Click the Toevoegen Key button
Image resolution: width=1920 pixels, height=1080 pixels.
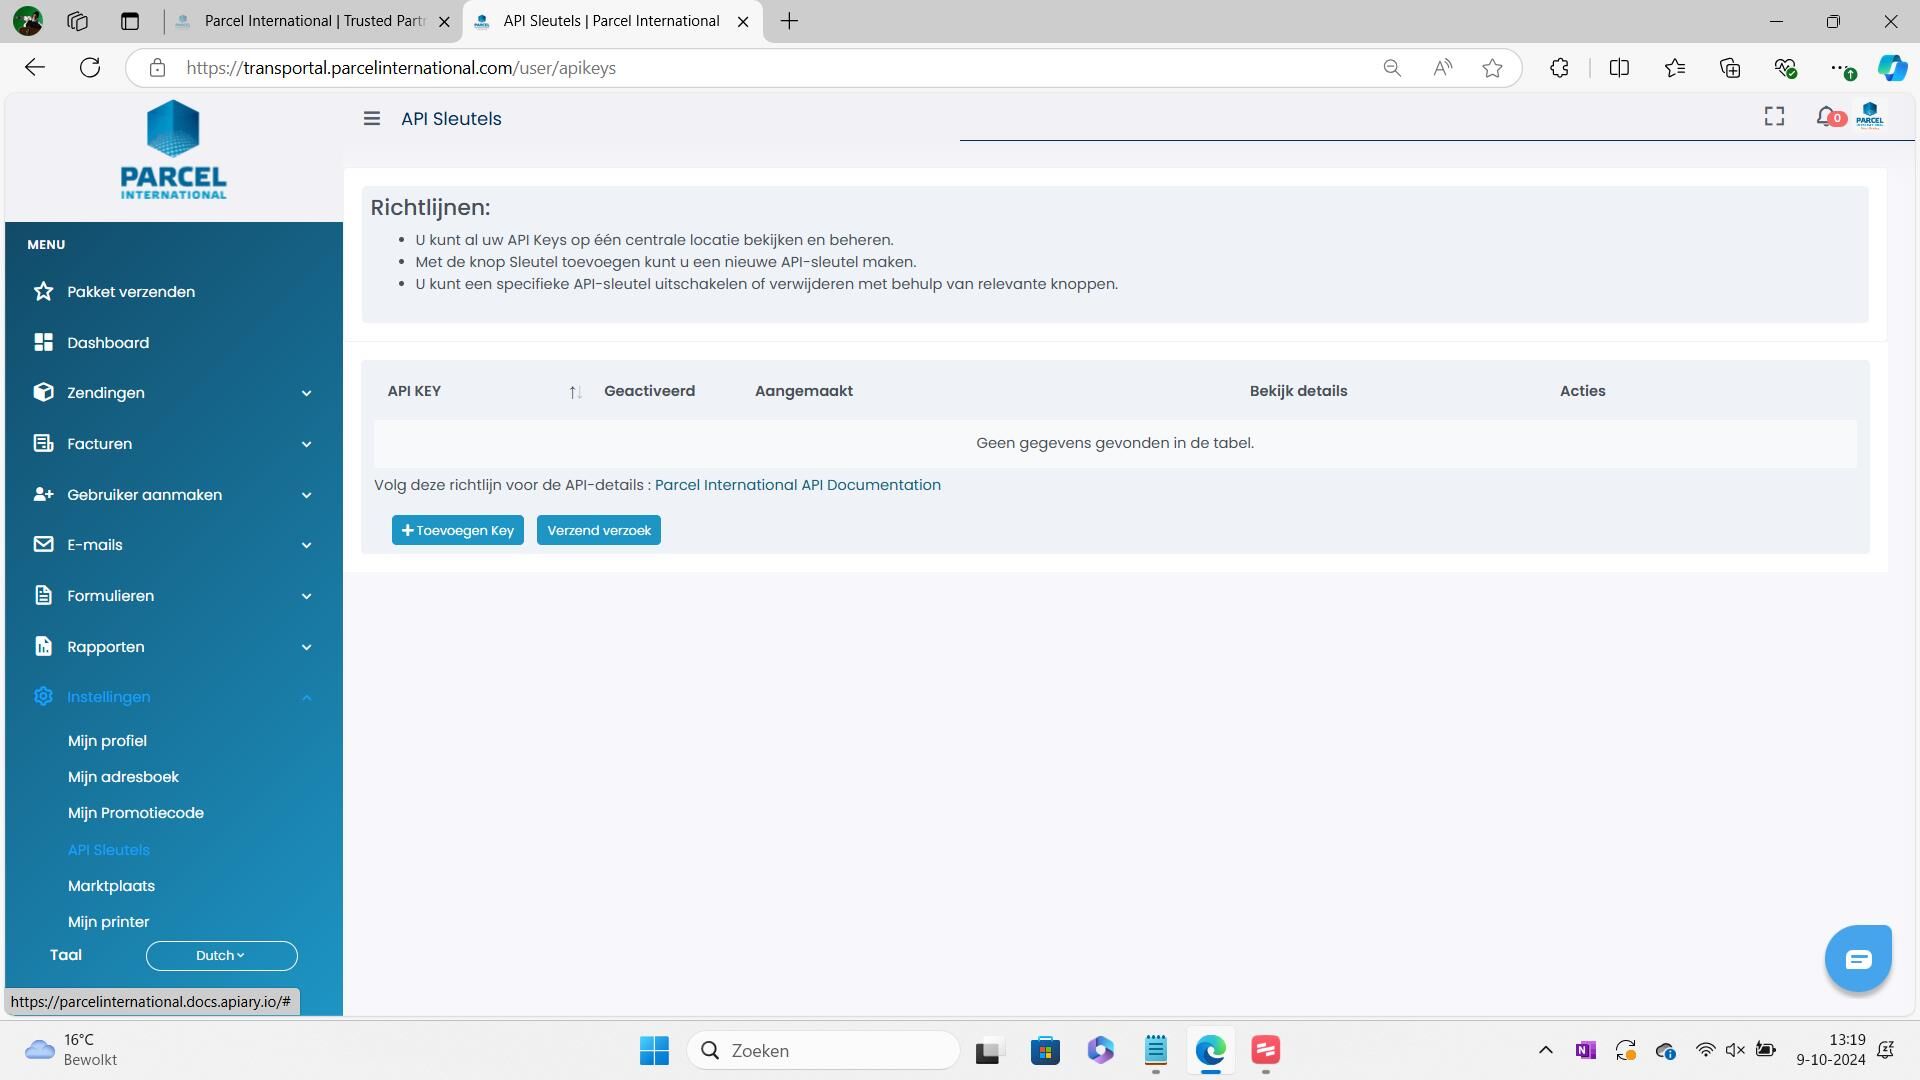coord(457,531)
